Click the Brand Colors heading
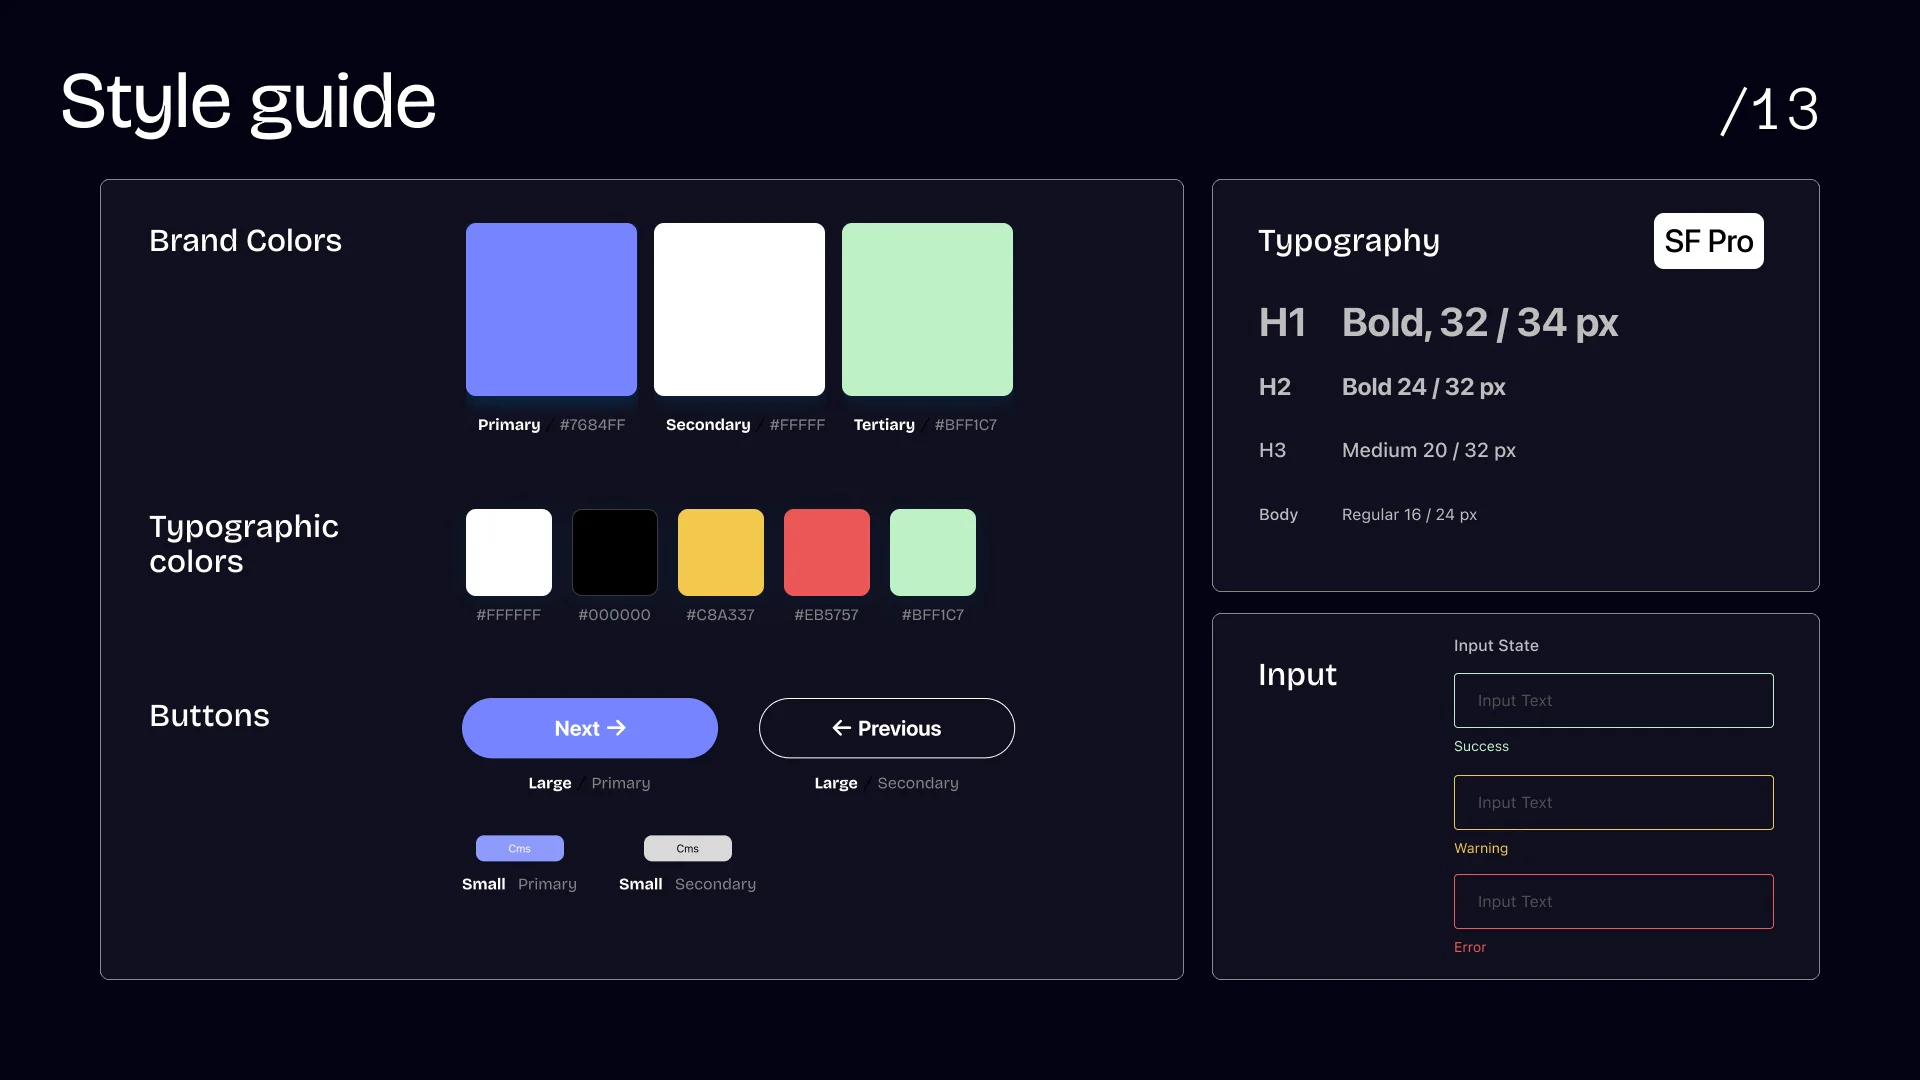The width and height of the screenshot is (1920, 1080). click(245, 241)
